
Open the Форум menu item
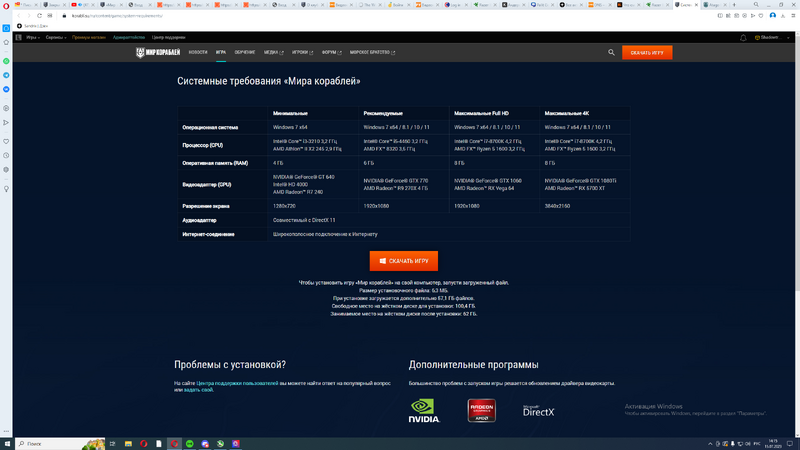332,52
